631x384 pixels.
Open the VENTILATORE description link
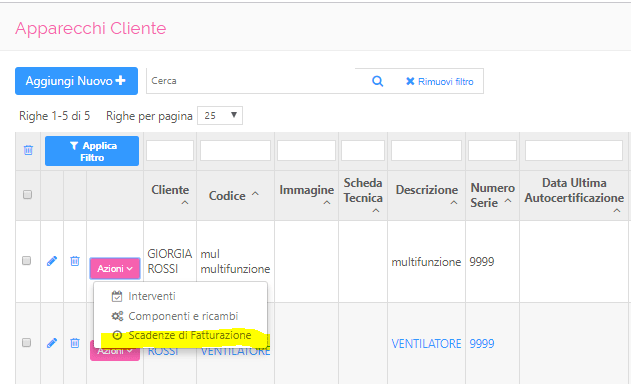click(x=426, y=344)
